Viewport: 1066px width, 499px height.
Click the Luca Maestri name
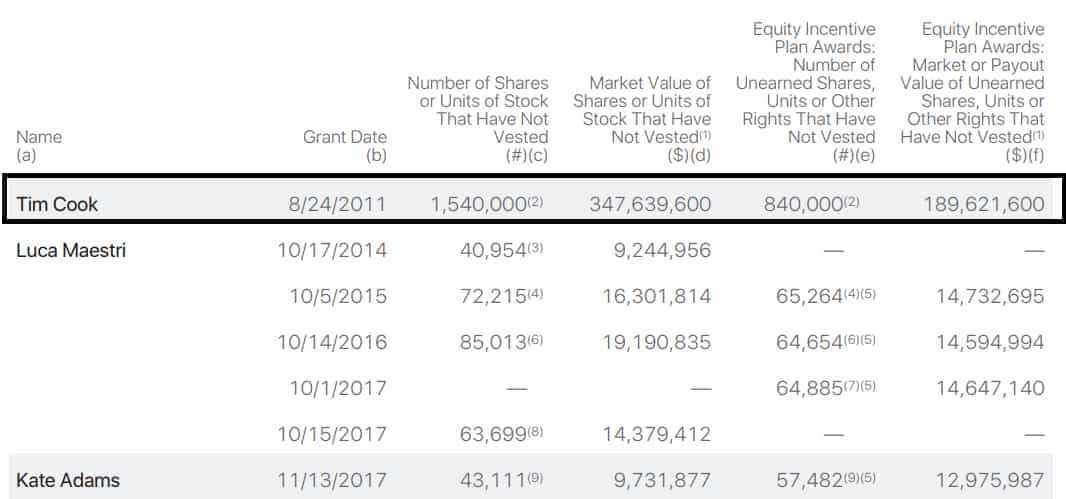click(71, 250)
